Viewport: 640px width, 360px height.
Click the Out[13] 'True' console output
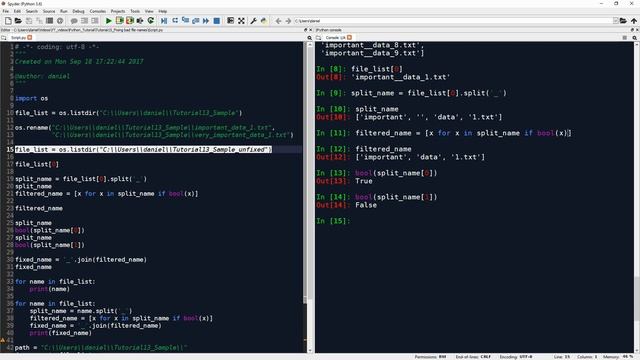[x=364, y=181]
